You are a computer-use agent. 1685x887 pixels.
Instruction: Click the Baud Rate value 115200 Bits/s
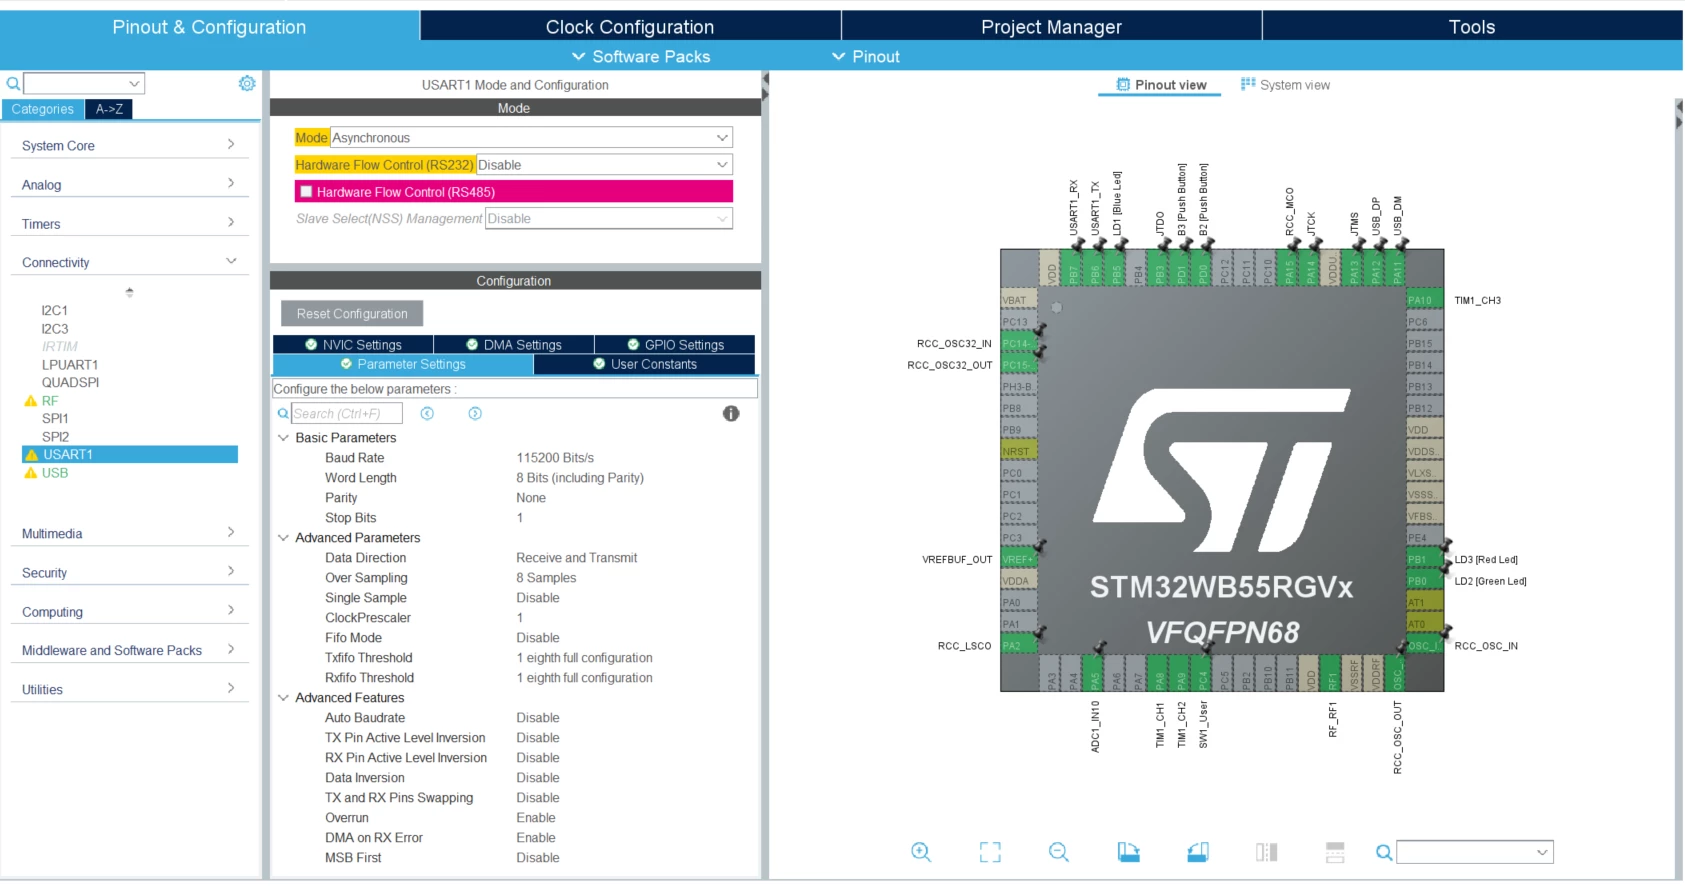coord(555,458)
